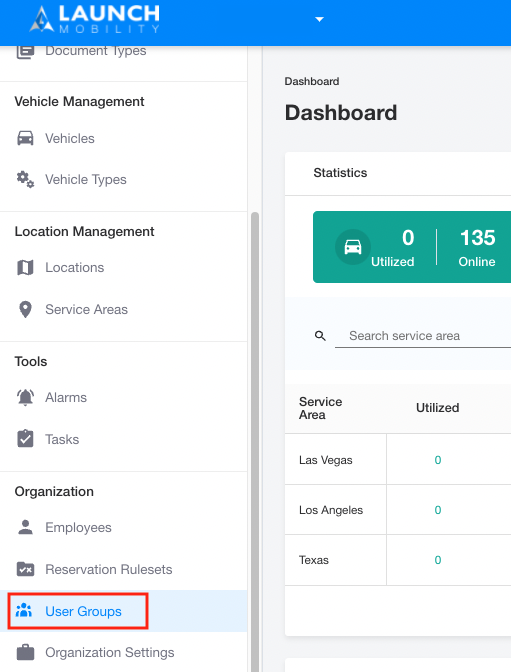Image resolution: width=511 pixels, height=672 pixels.
Task: Click the Vehicle Types gears icon
Action: pyautogui.click(x=25, y=180)
